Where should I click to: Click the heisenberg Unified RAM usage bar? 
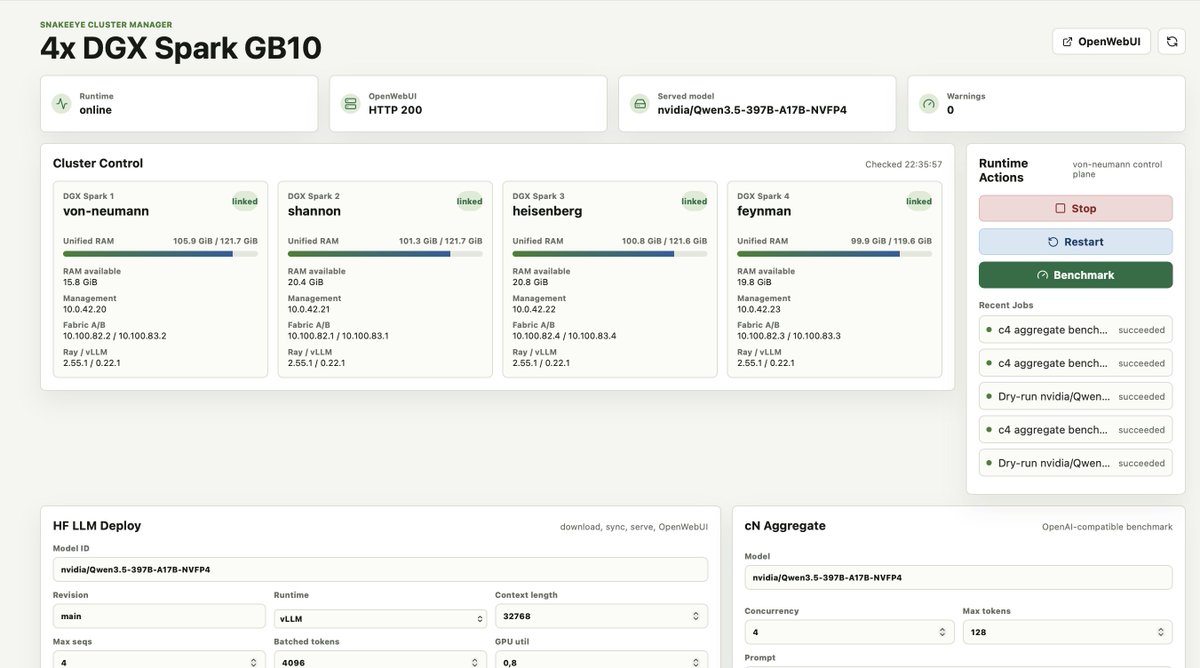point(610,254)
